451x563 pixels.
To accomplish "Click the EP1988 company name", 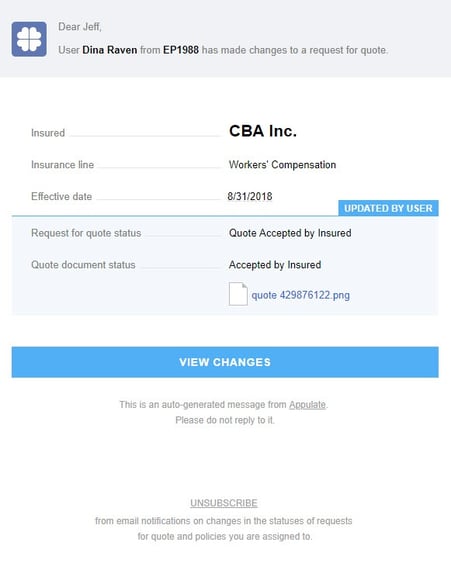I will click(181, 50).
